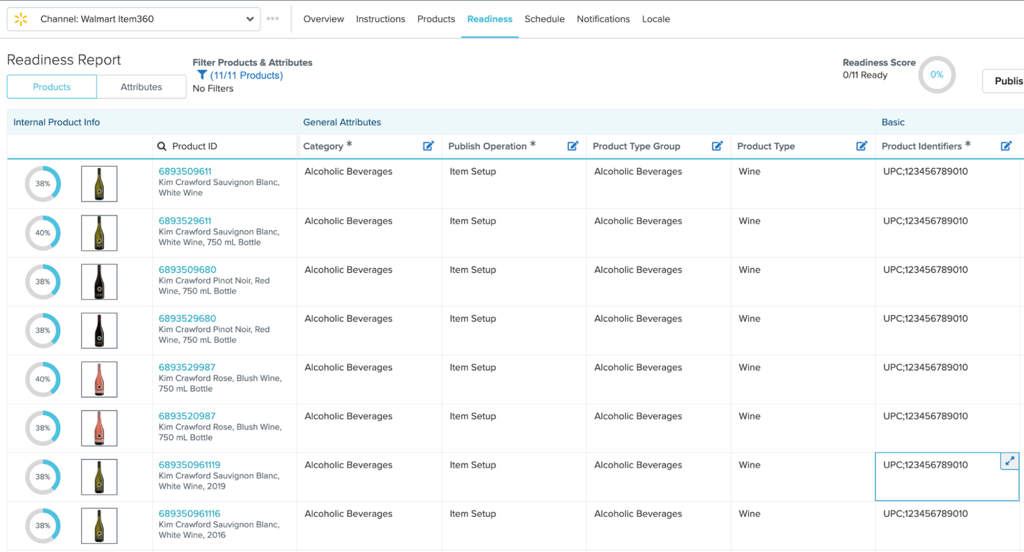Edit the Product Type column
The width and height of the screenshot is (1024, 552).
point(861,146)
